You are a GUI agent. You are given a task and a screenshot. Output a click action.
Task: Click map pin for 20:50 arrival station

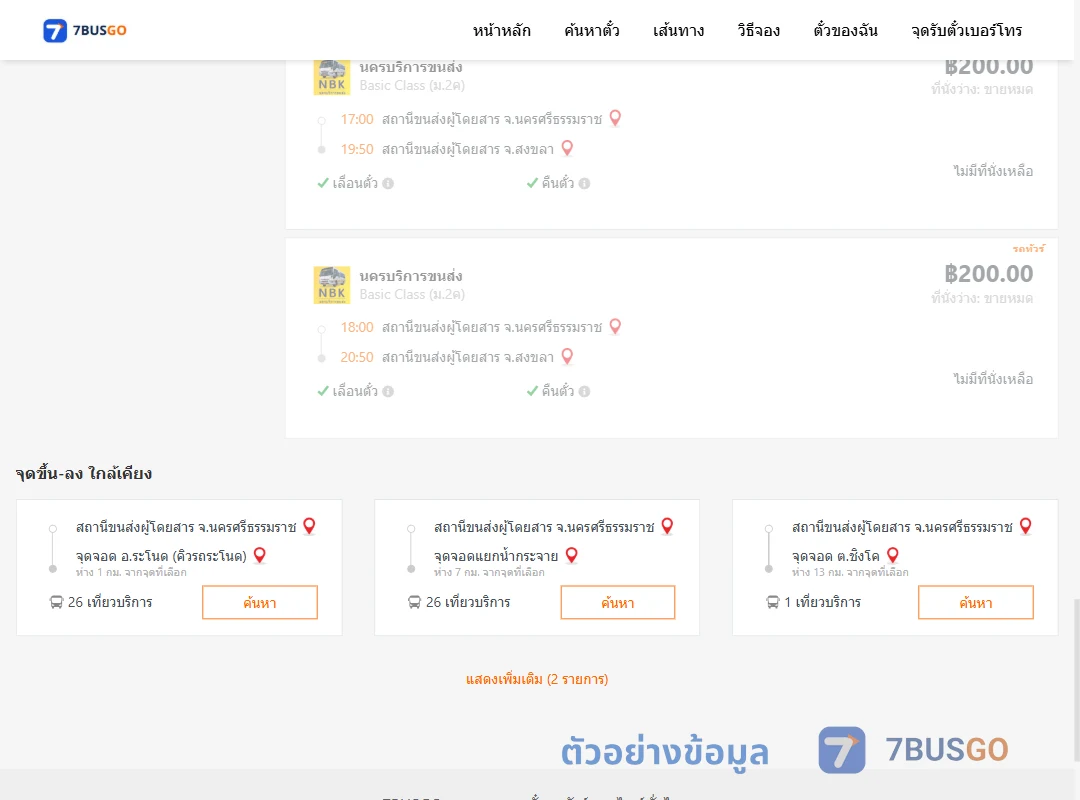(x=567, y=356)
